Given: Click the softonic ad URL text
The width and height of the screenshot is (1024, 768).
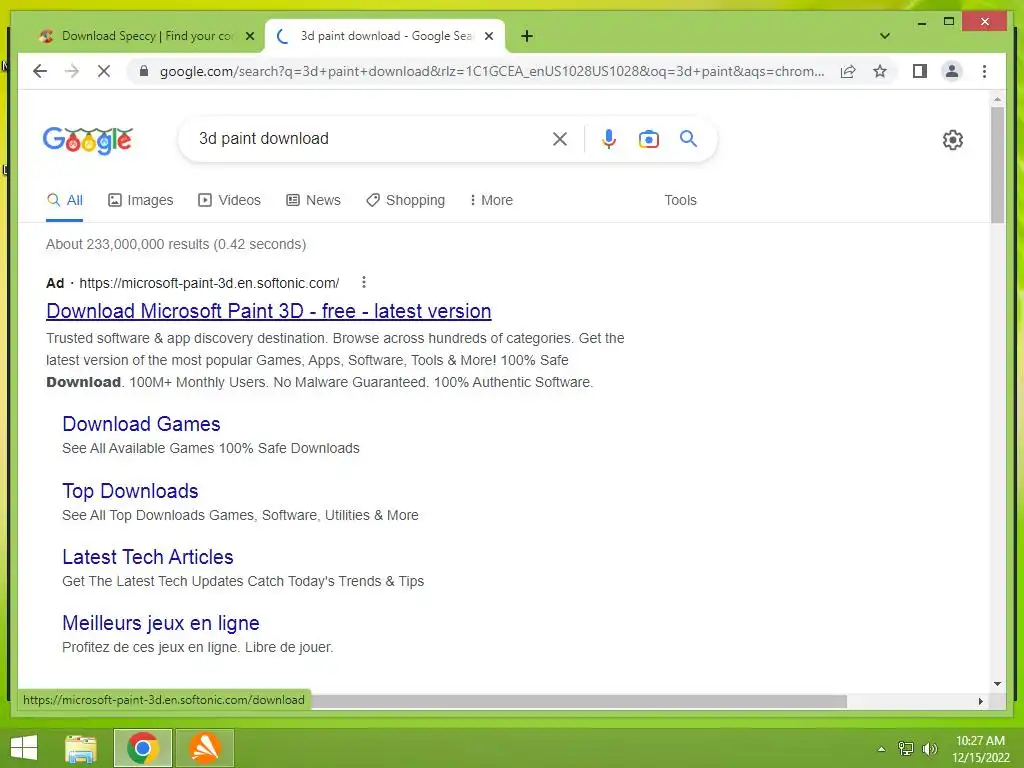Looking at the screenshot, I should [x=209, y=283].
